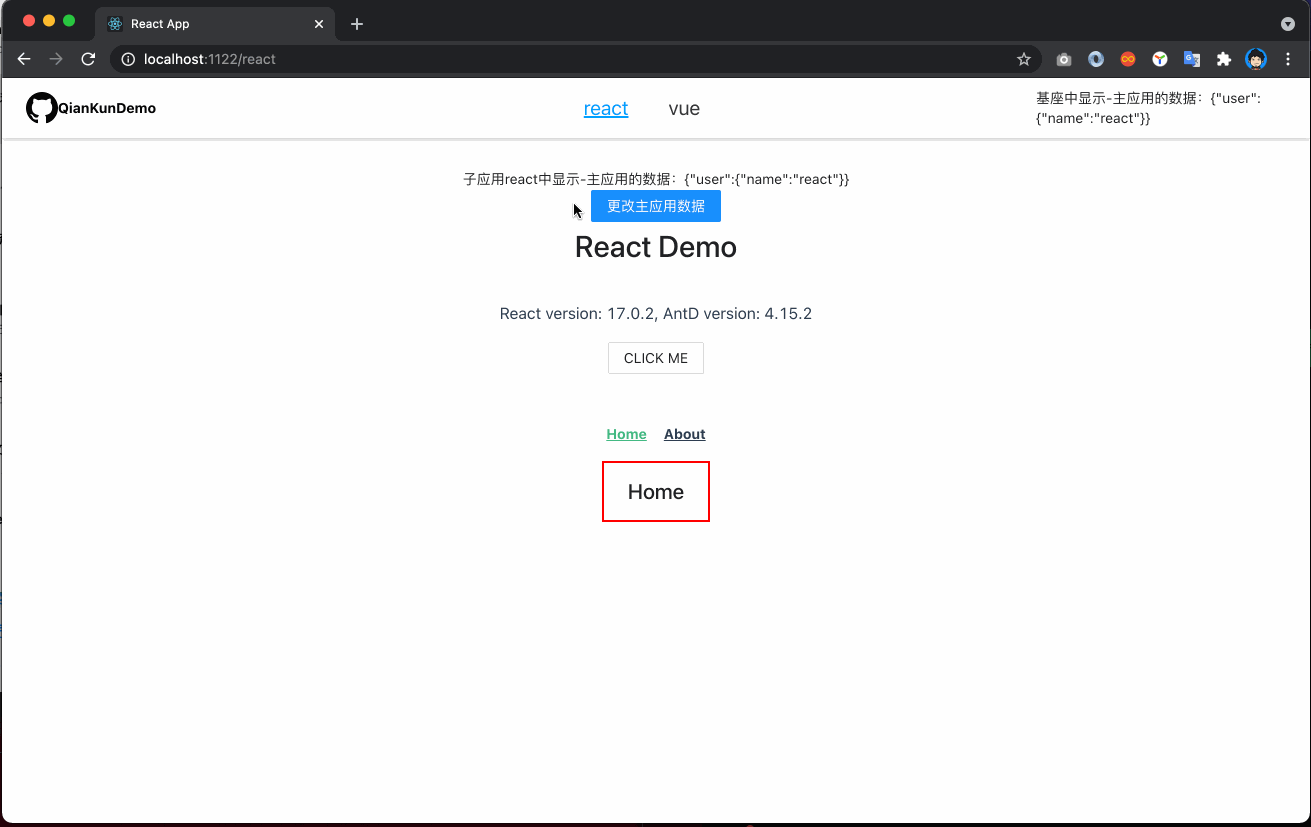Open the Google Translate extension
This screenshot has height=827, width=1311.
pos(1192,59)
